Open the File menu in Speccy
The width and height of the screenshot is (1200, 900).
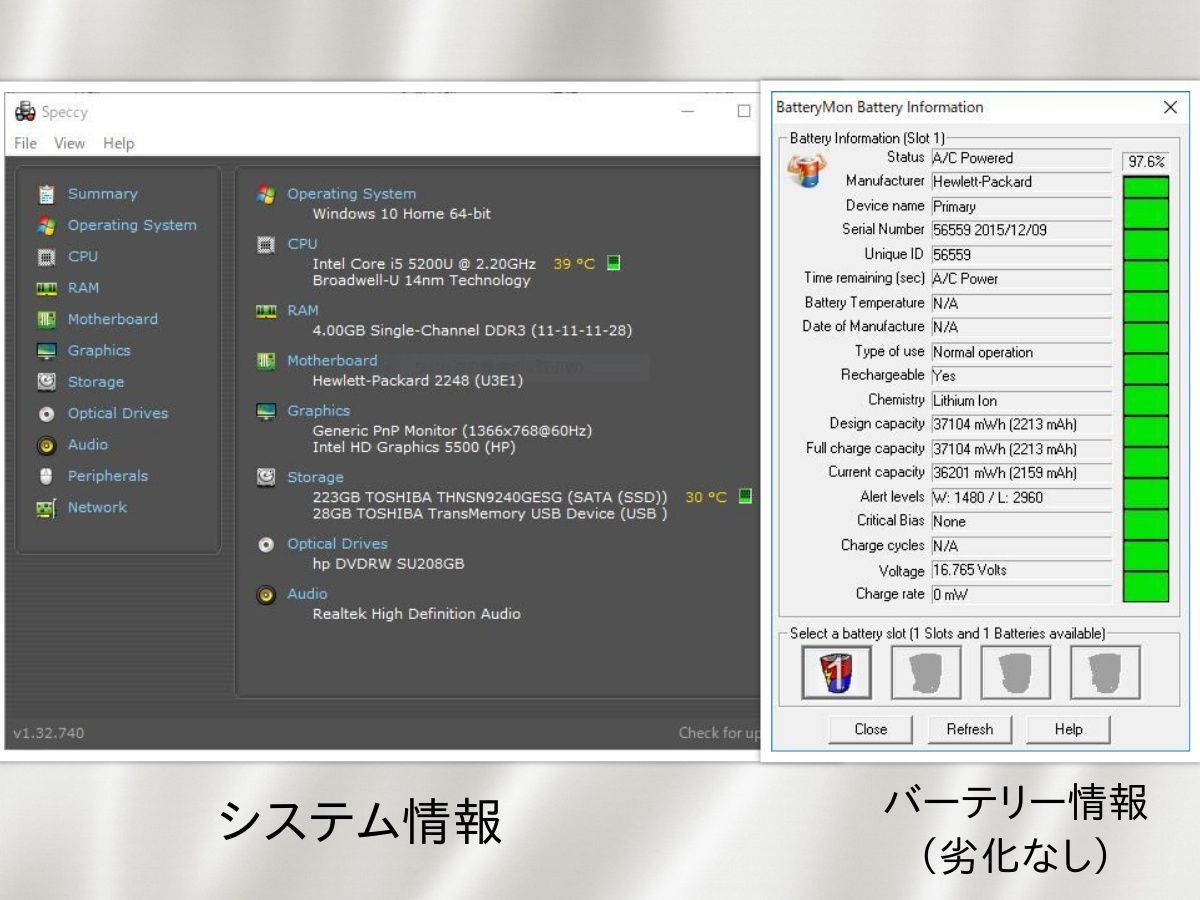pos(25,143)
